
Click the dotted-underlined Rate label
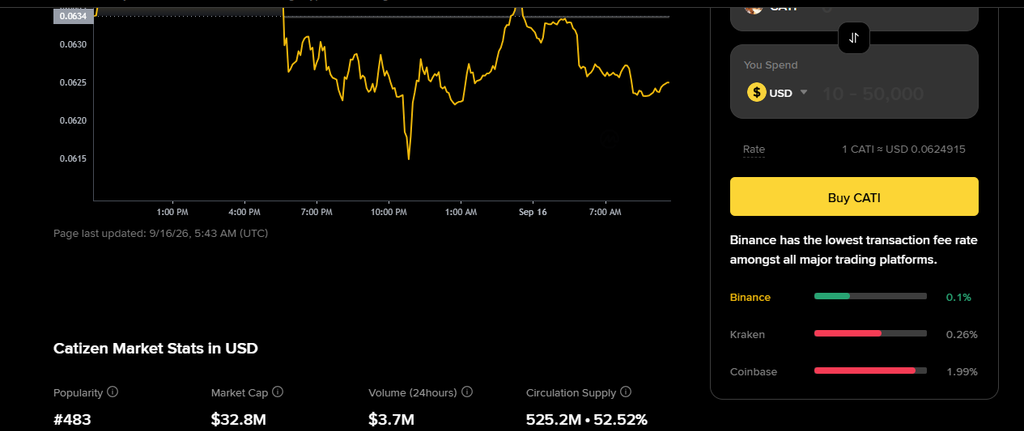point(754,150)
